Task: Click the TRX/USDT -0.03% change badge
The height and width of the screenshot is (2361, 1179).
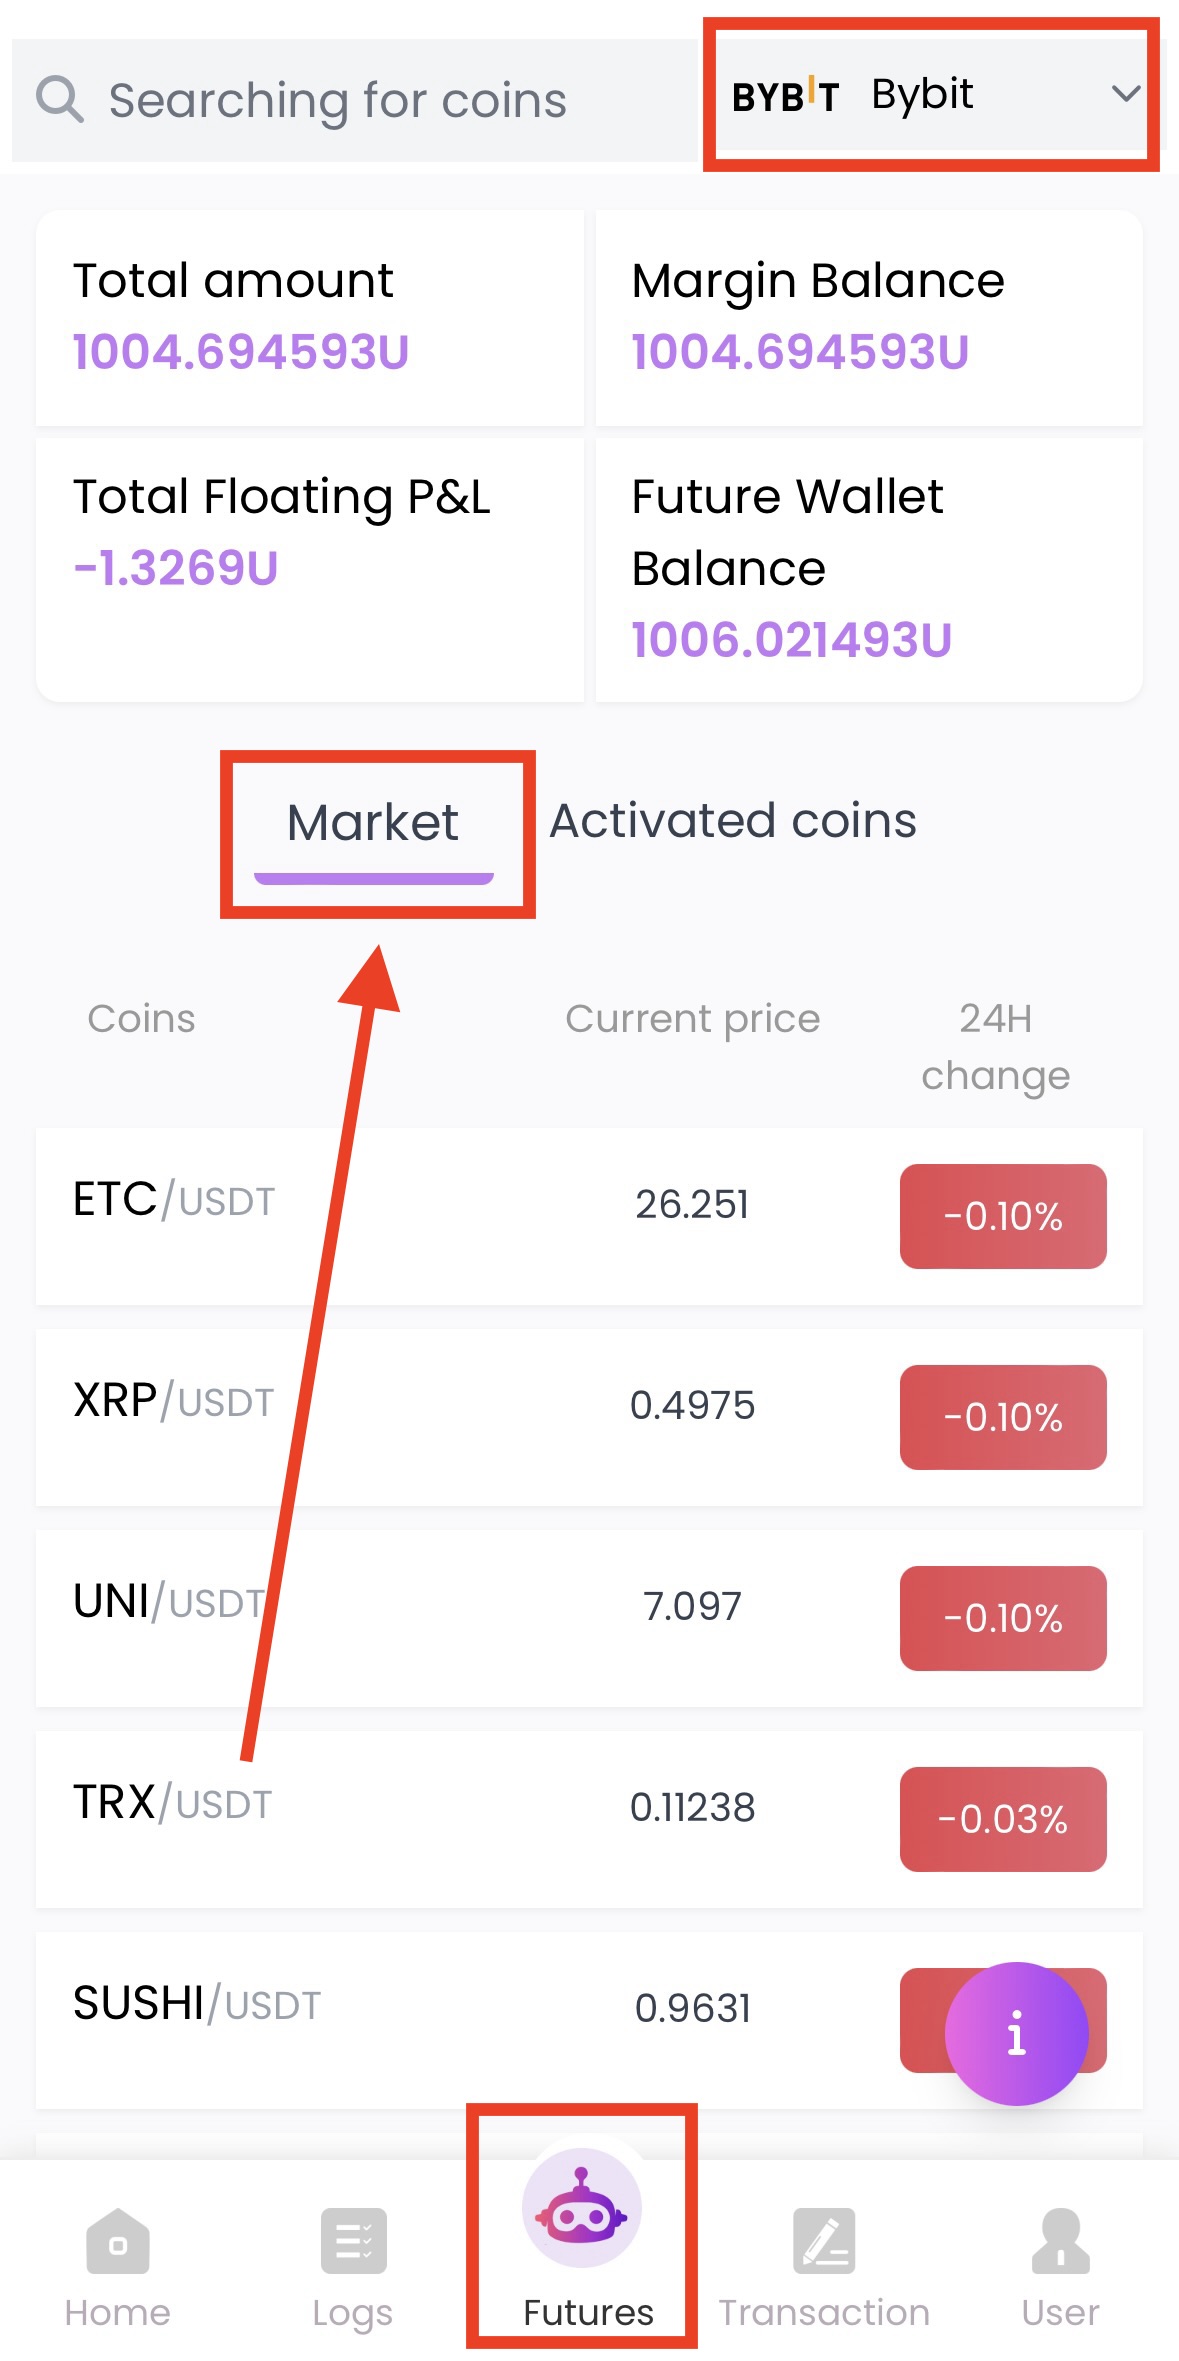Action: pyautogui.click(x=1003, y=1819)
